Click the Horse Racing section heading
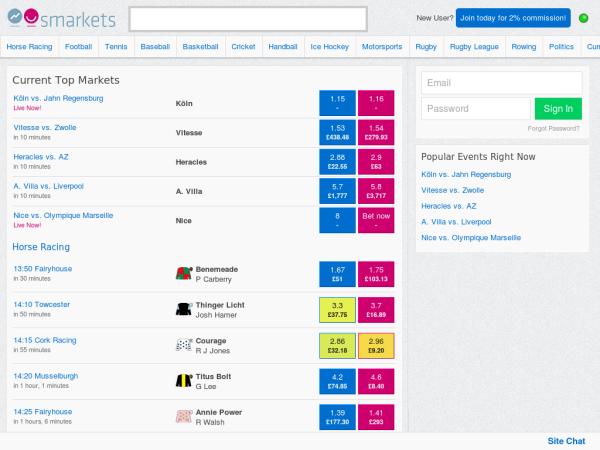Screen dimensions: 600x450 coord(41,247)
